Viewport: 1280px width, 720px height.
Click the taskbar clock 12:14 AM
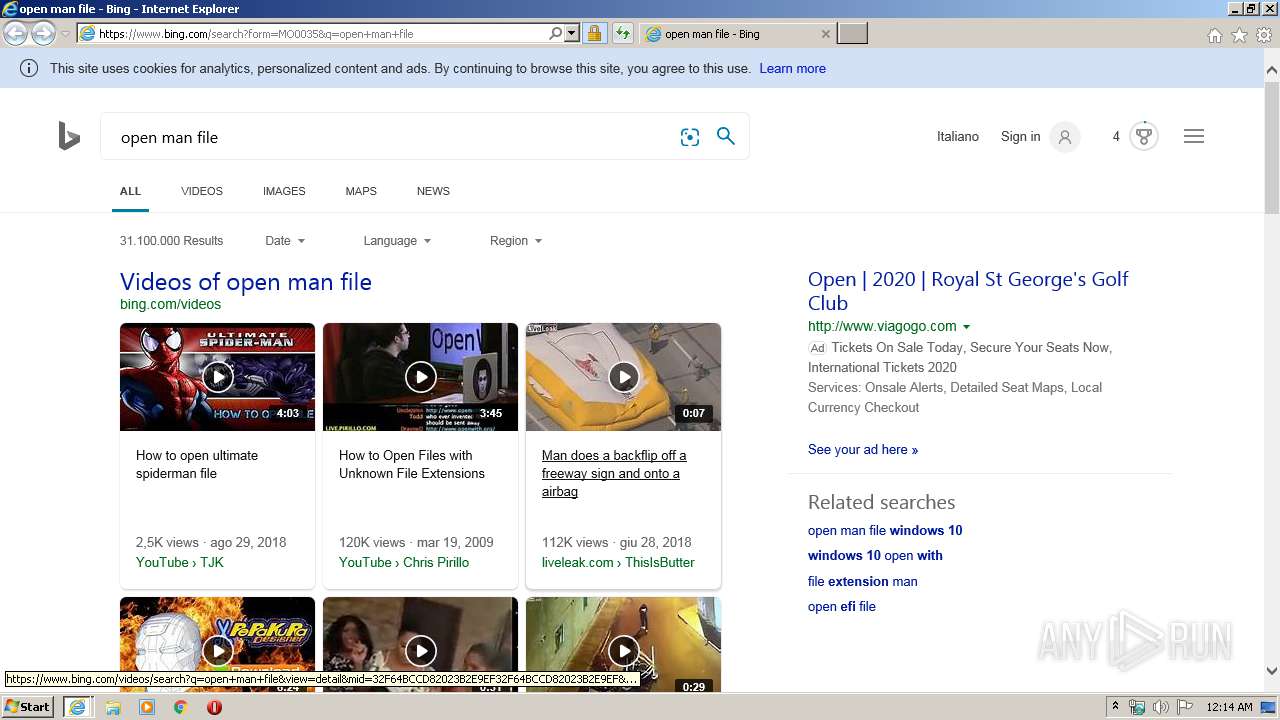click(x=1229, y=707)
